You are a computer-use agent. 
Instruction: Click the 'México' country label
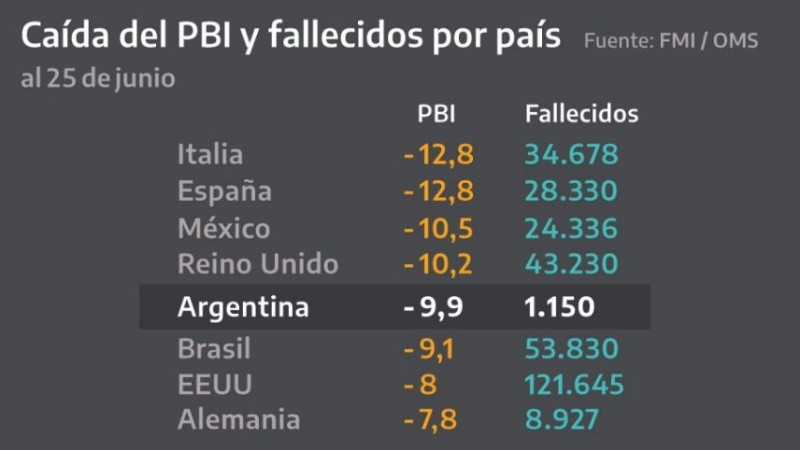[x=224, y=228]
